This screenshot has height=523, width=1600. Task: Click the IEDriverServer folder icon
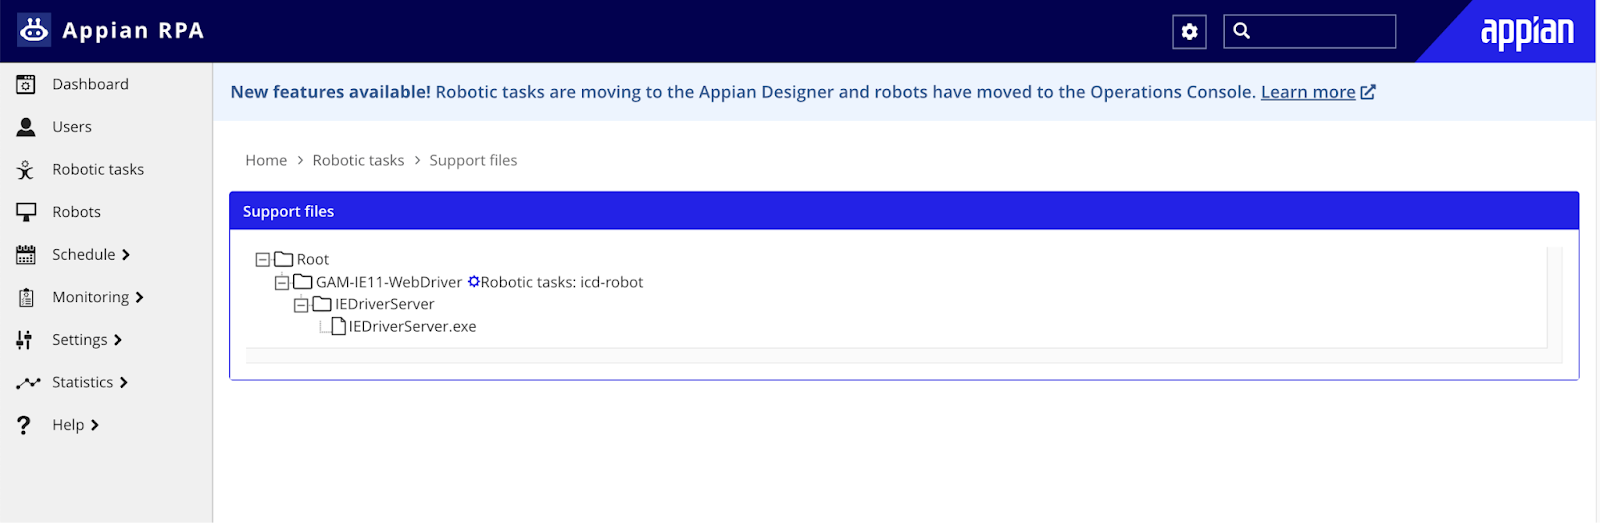pyautogui.click(x=322, y=304)
